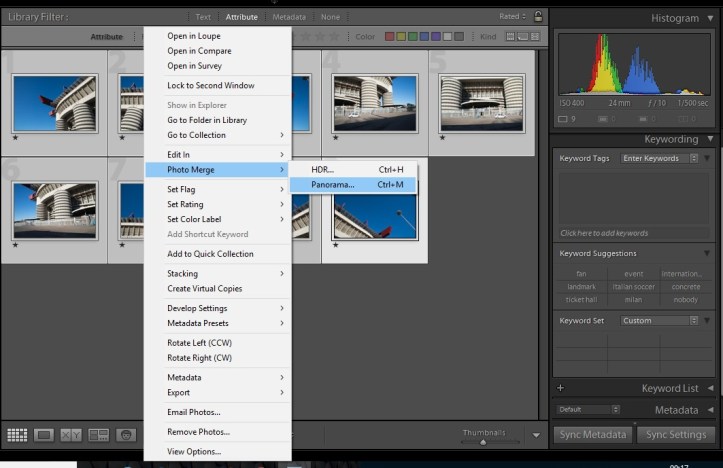The width and height of the screenshot is (723, 468).
Task: Click the filter lock padlock icon
Action: [539, 16]
